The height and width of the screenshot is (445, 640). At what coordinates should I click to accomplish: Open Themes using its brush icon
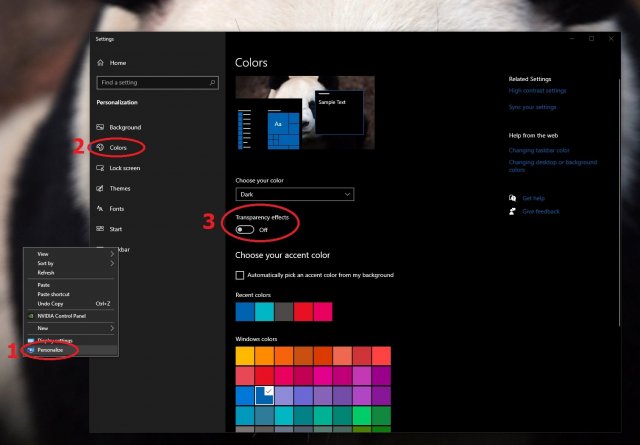click(100, 188)
